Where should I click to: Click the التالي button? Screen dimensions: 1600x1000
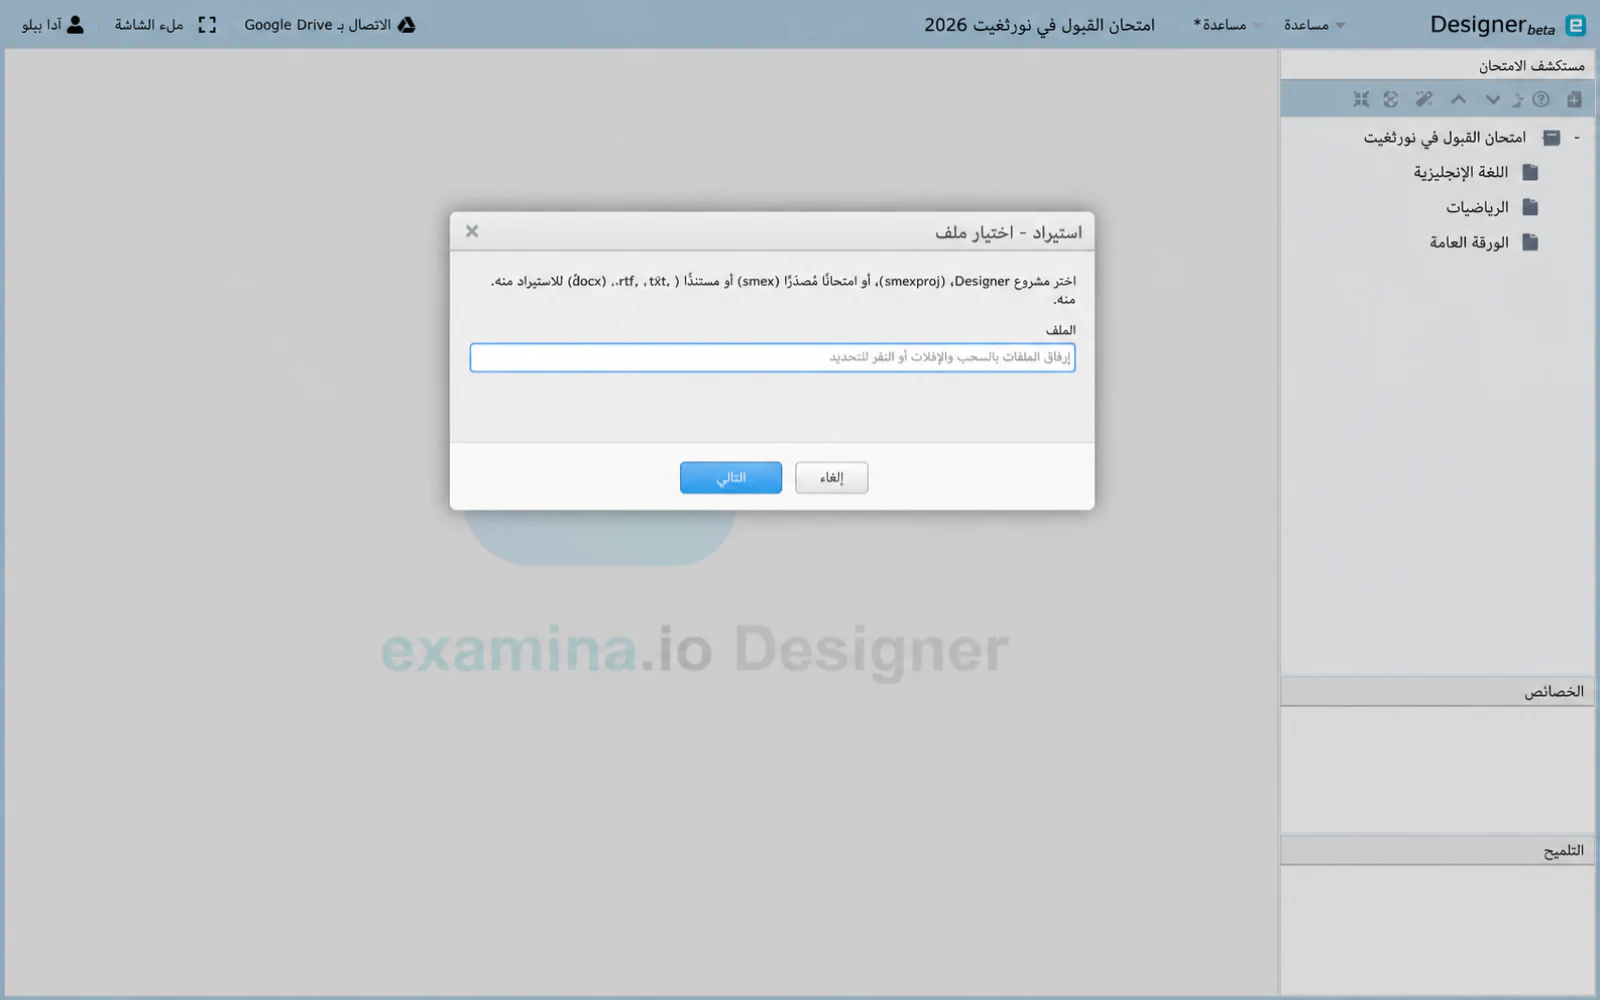[731, 477]
